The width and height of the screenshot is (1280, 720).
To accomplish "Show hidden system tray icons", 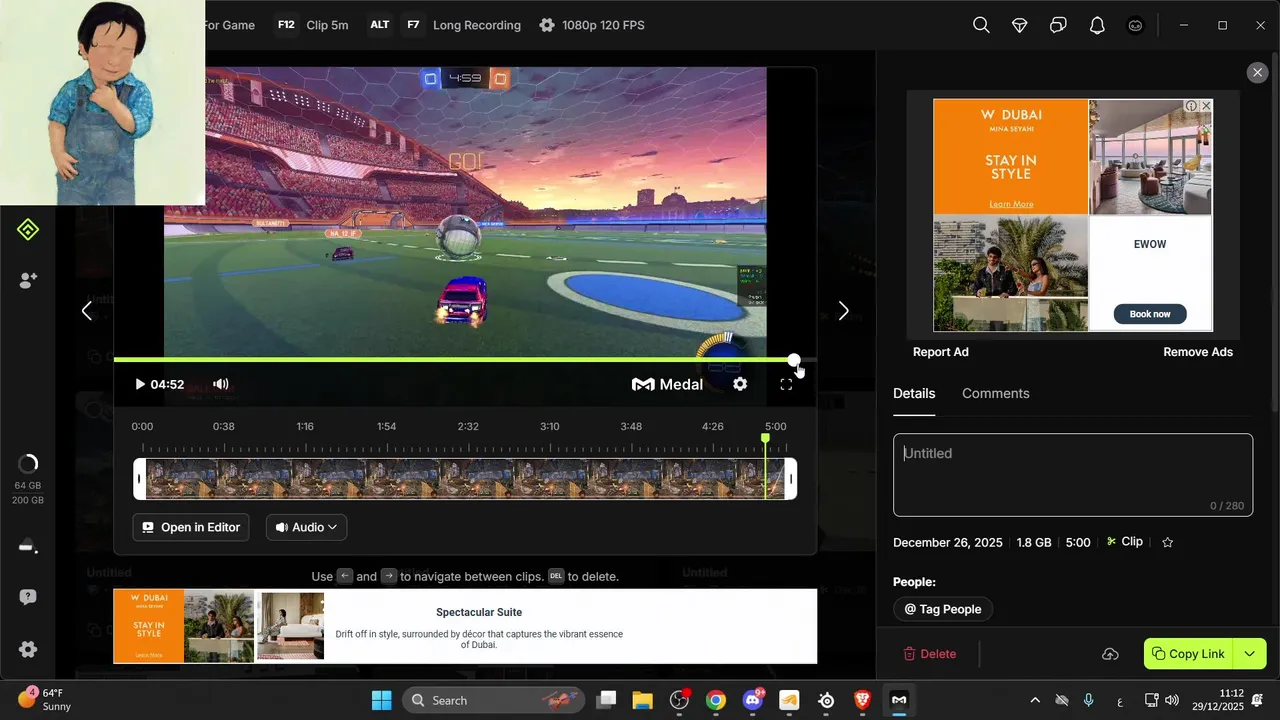I will point(1034,700).
